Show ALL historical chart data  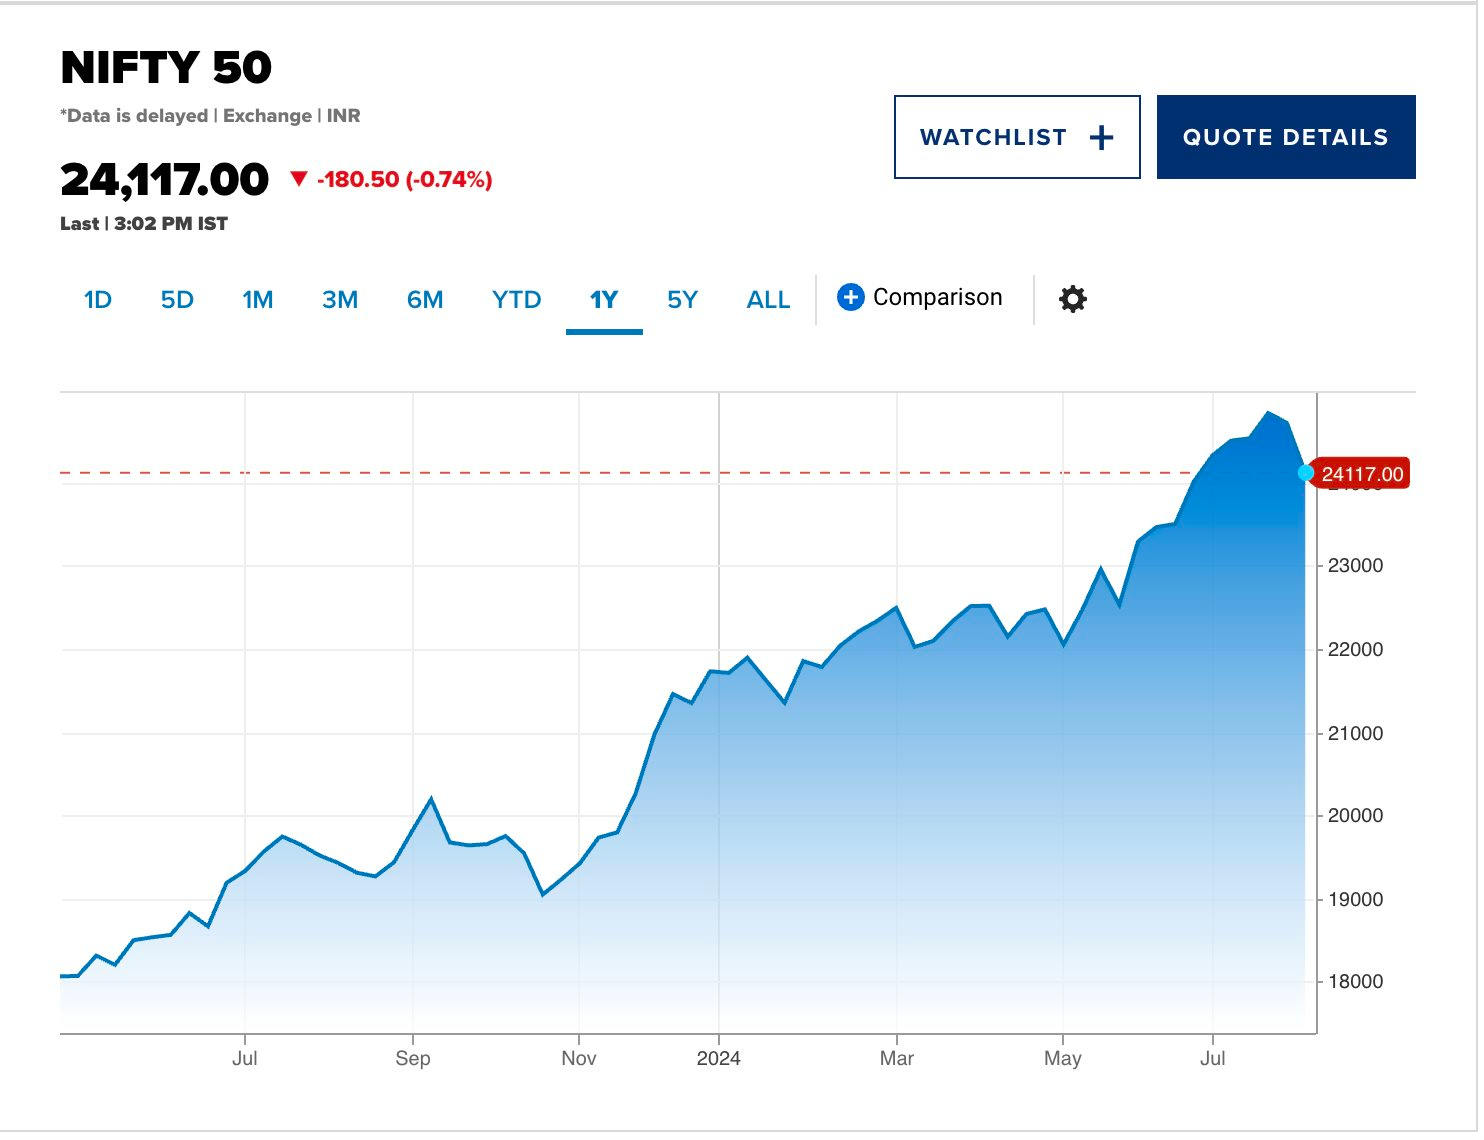(768, 300)
